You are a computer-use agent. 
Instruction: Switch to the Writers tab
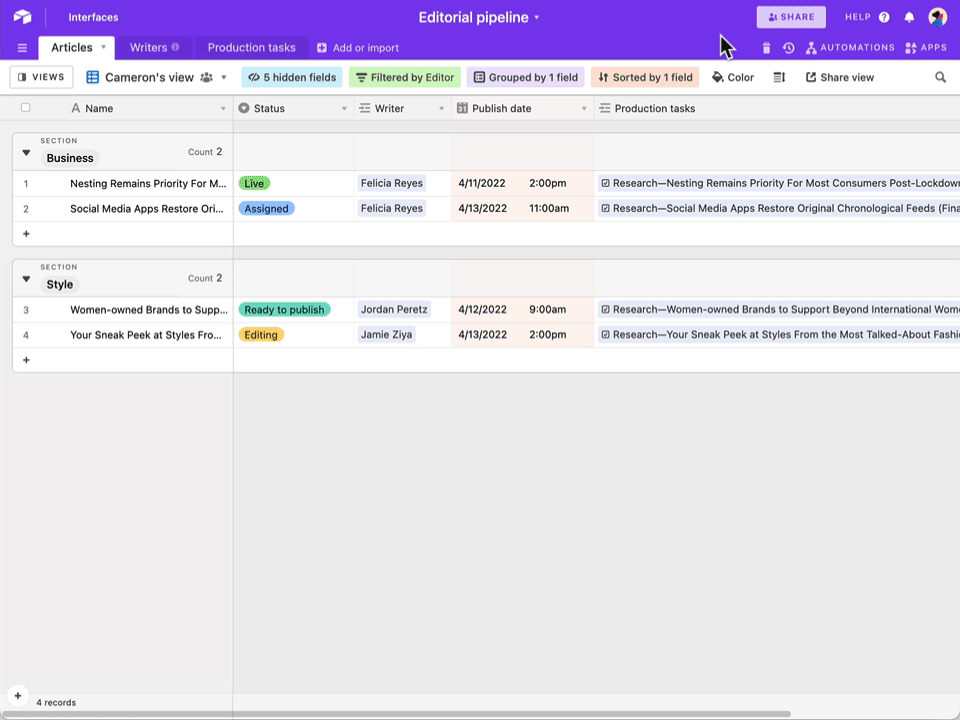(149, 46)
